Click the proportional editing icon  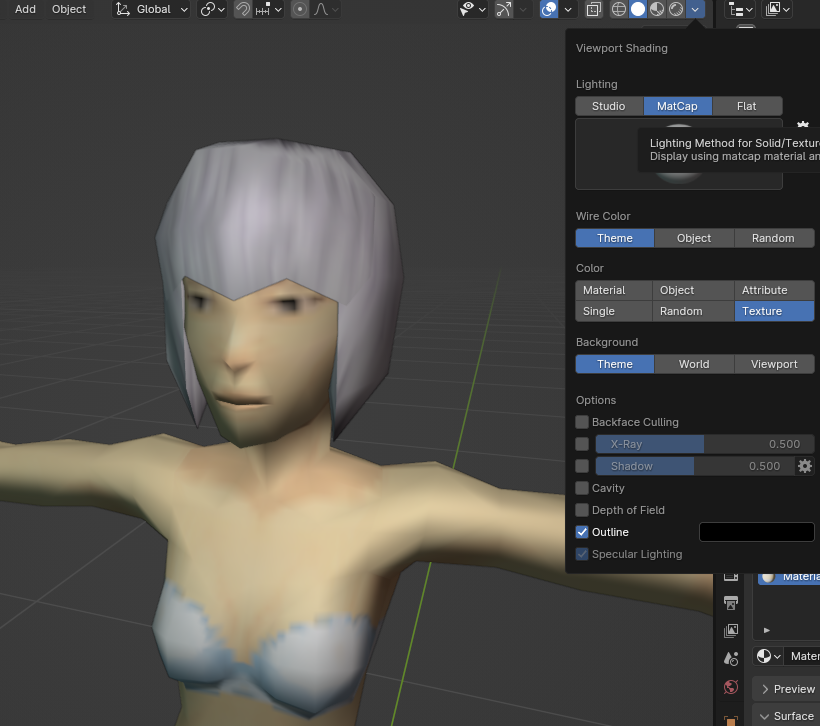299,9
